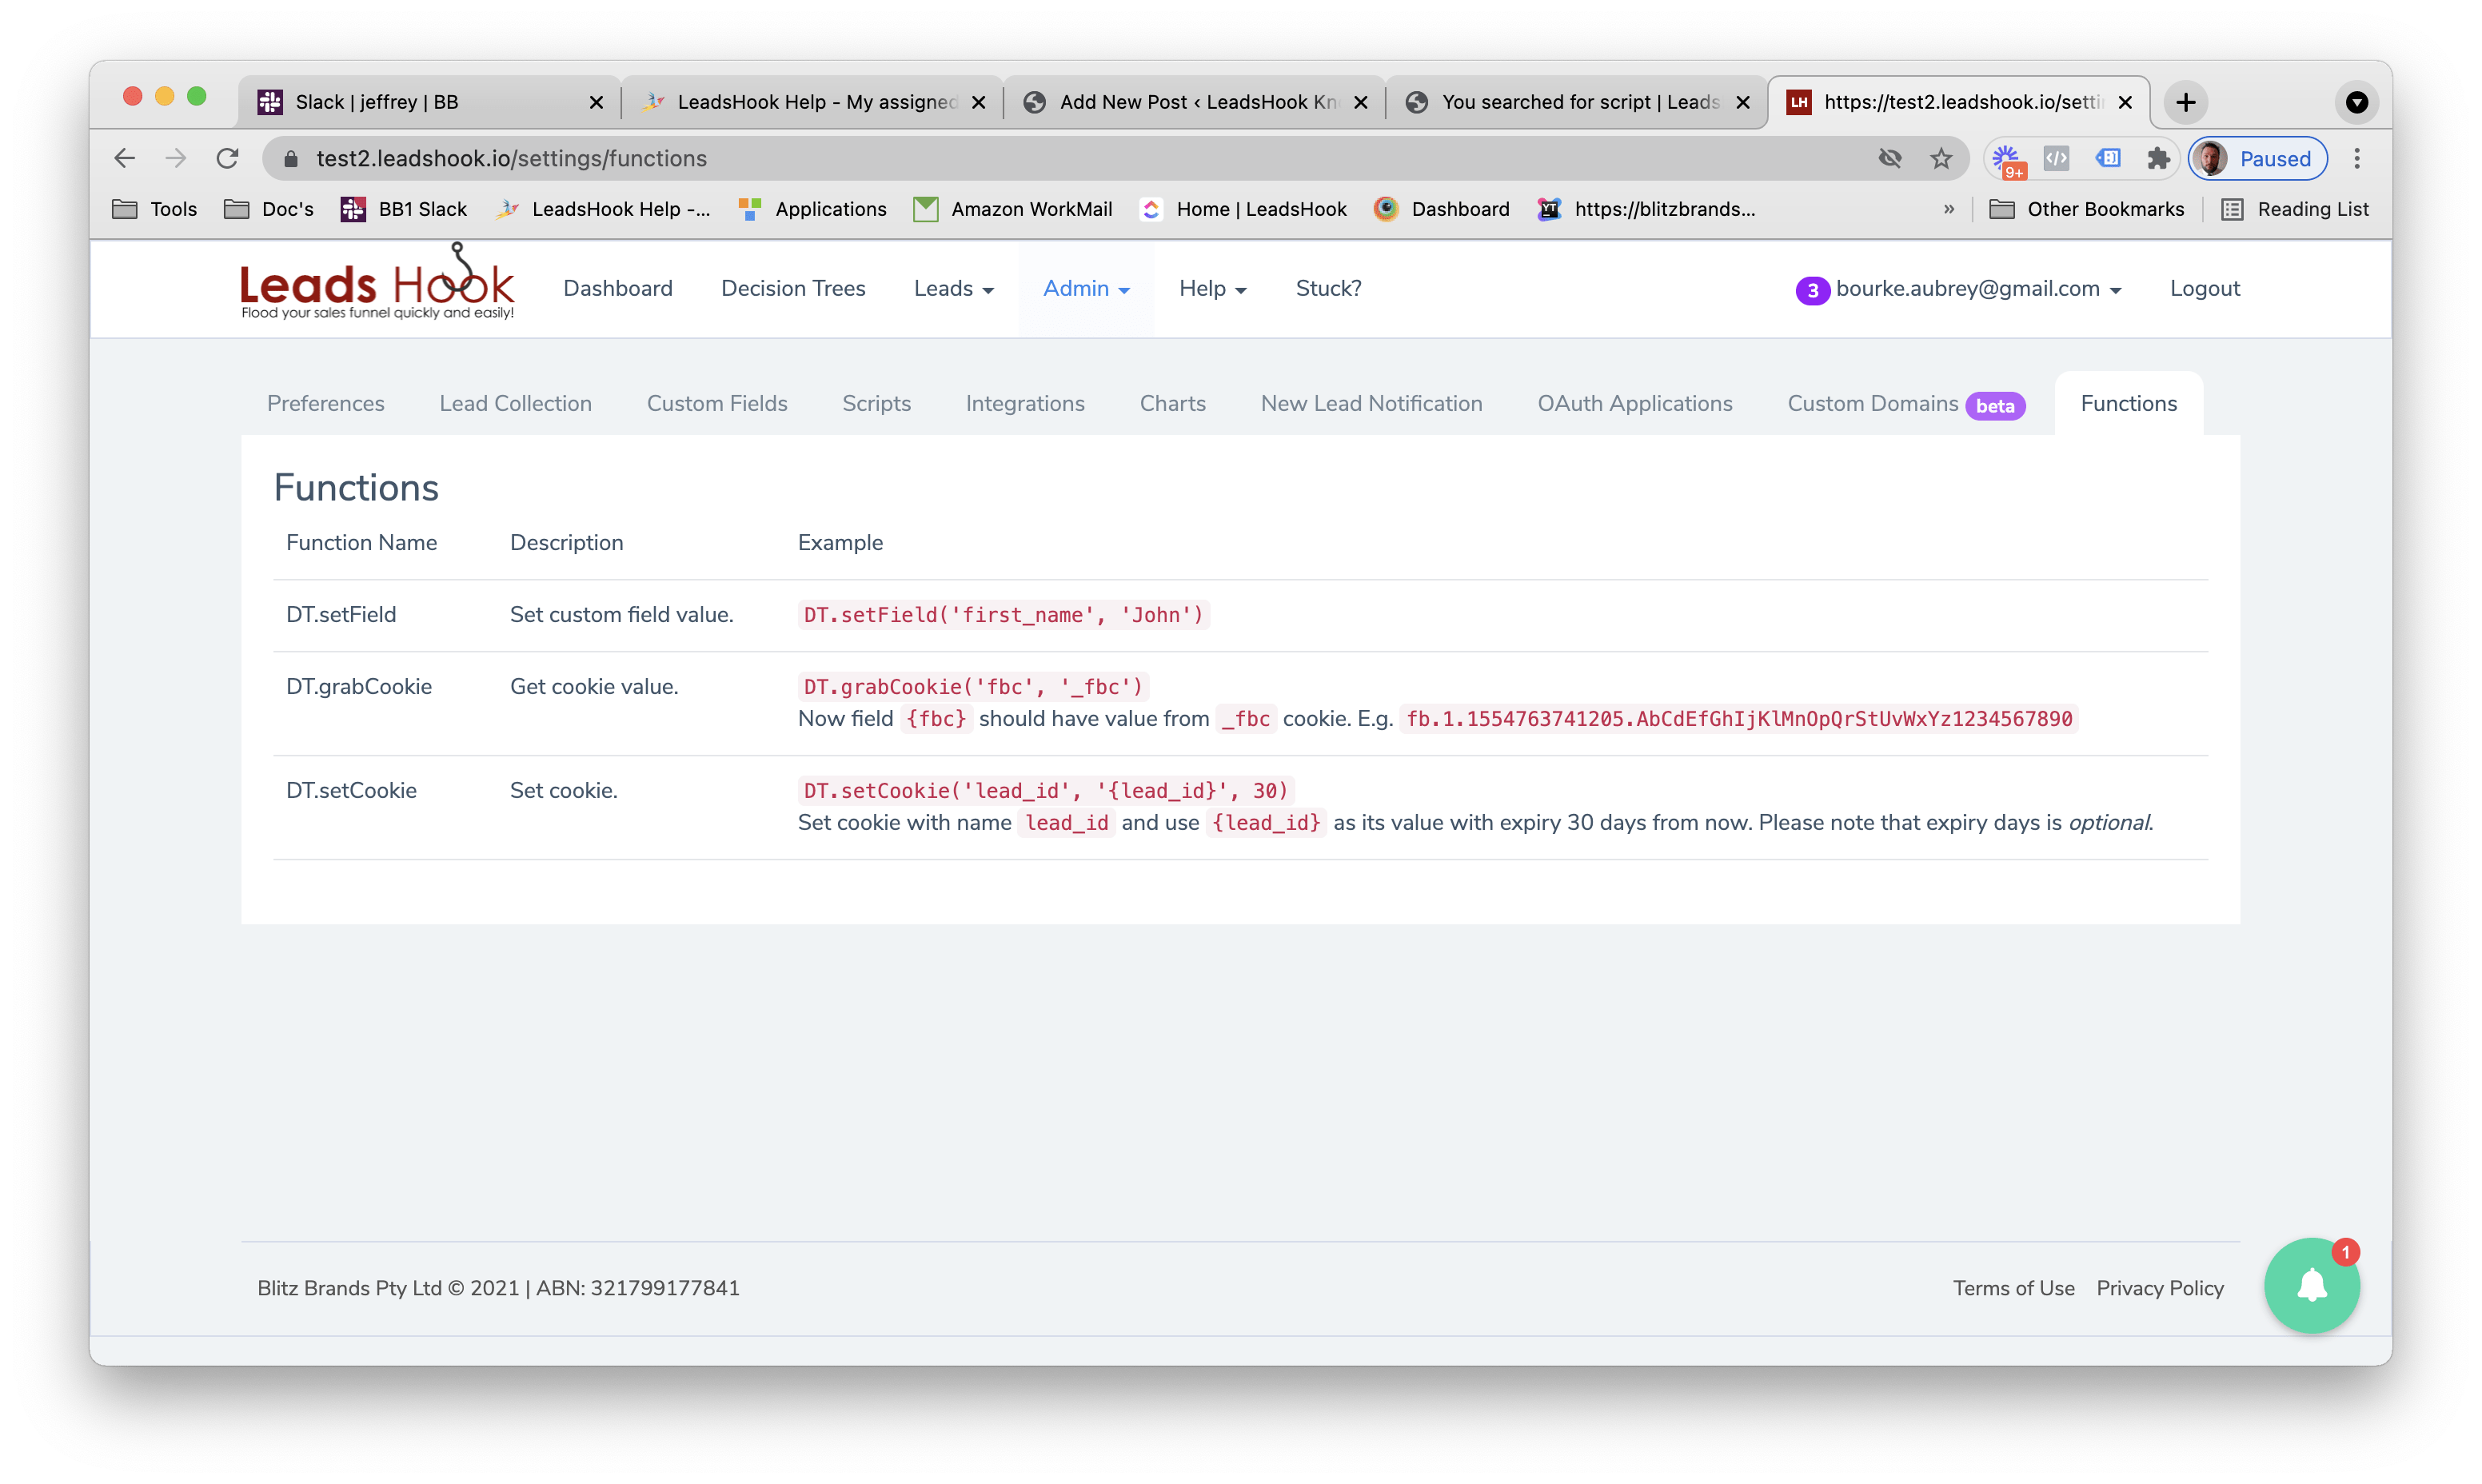Open the Home | LeadsHook bookmark
2482x1484 pixels.
pos(1243,209)
